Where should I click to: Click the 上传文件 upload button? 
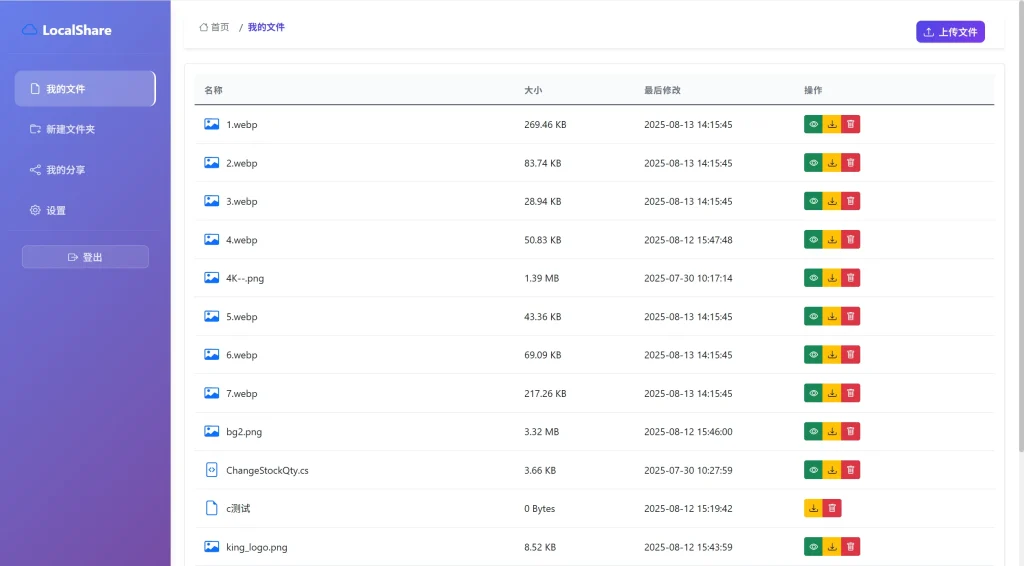(950, 31)
